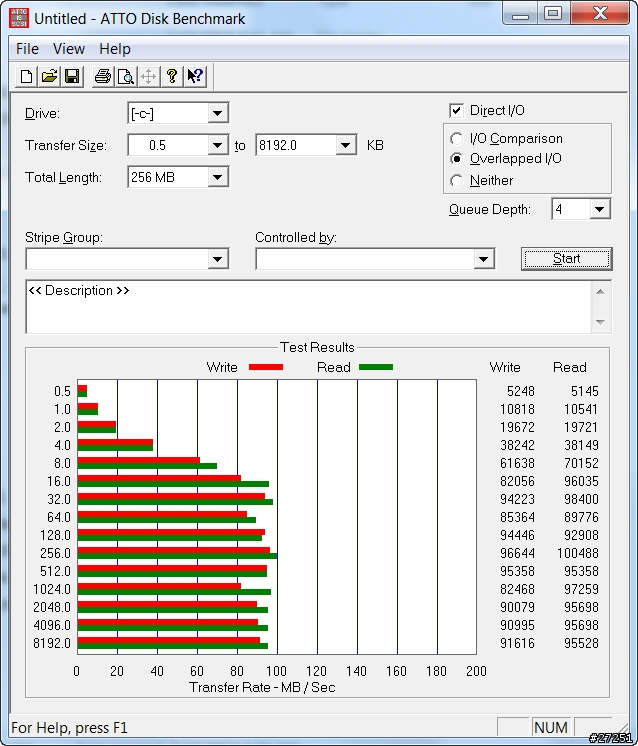
Task: Click the New document toolbar icon
Action: (26, 77)
